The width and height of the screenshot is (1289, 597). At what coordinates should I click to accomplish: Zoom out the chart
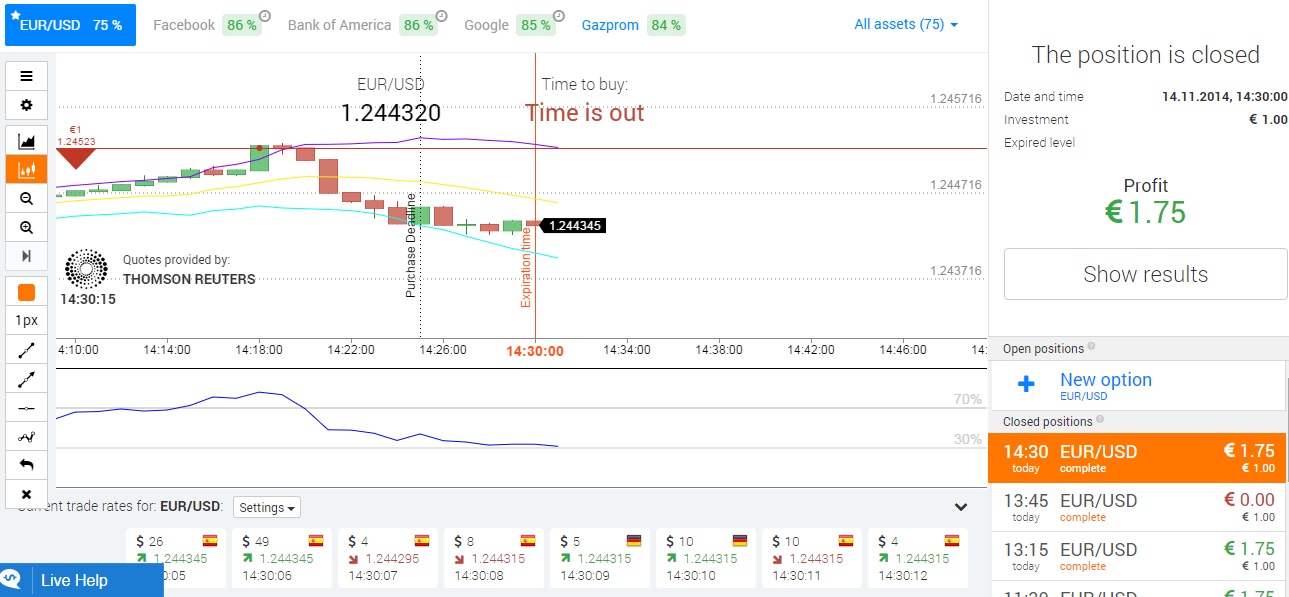26,199
